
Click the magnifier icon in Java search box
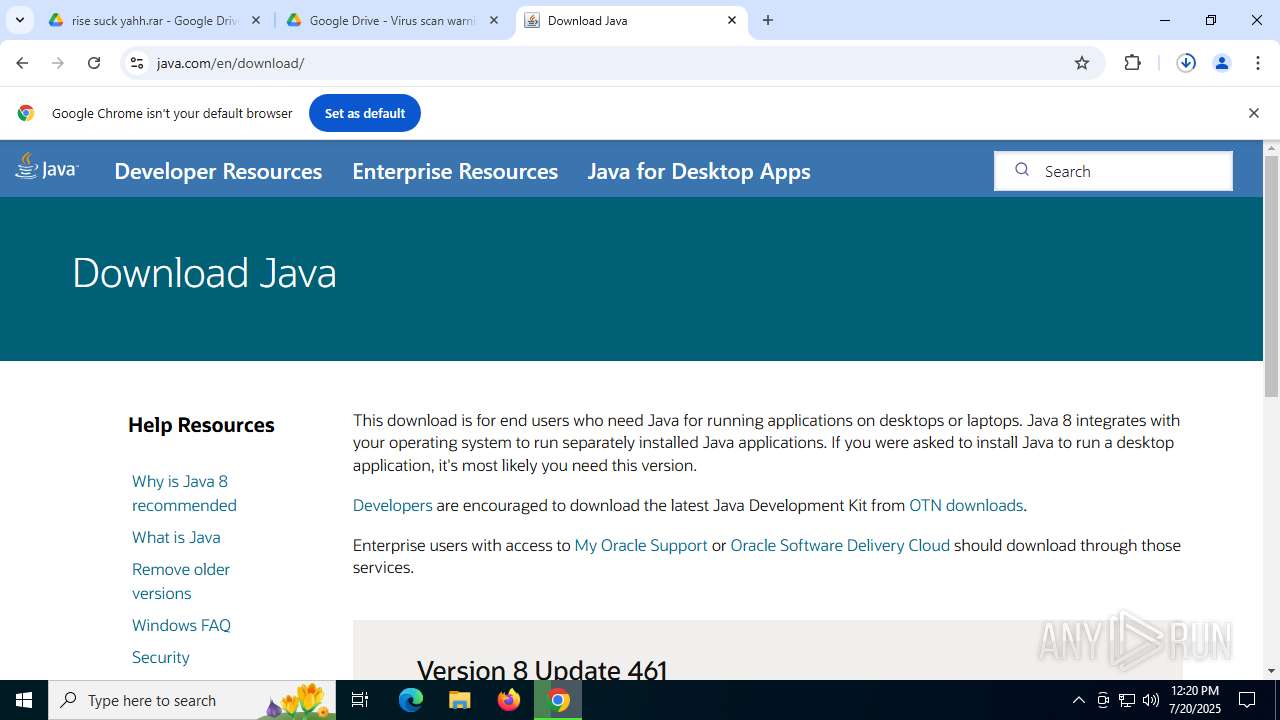1021,170
